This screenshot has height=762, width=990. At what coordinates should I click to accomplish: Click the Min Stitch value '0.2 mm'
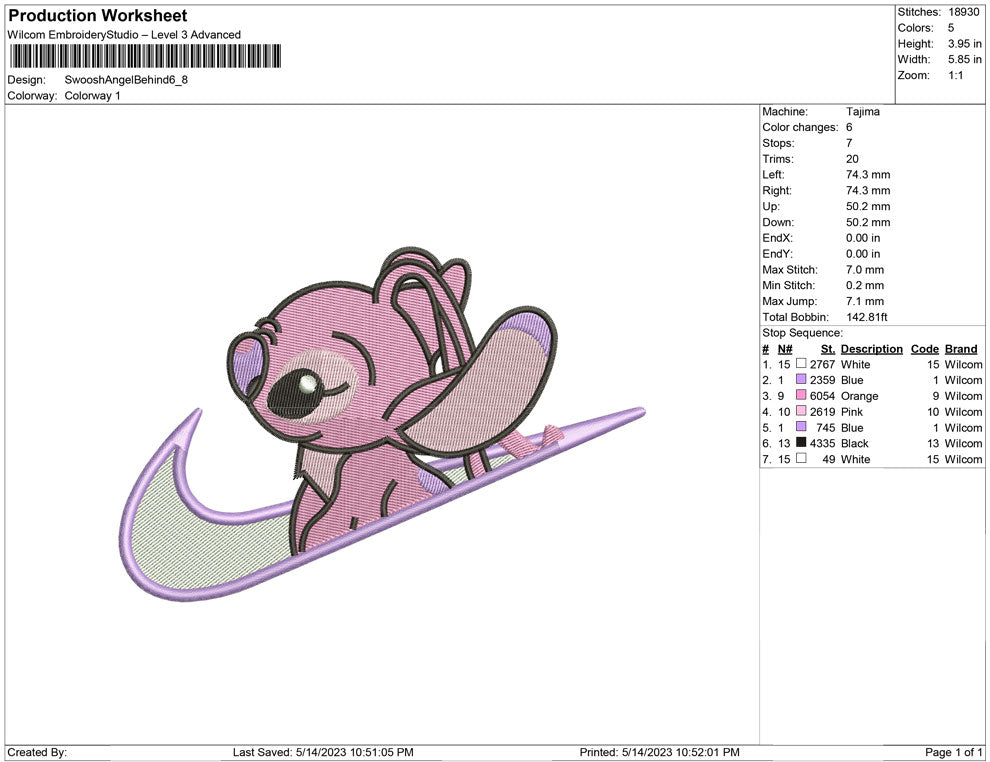(865, 285)
